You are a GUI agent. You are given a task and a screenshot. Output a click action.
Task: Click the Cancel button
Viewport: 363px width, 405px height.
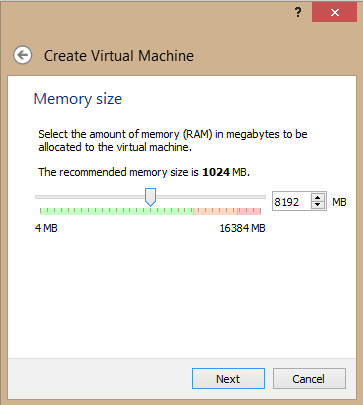[309, 379]
